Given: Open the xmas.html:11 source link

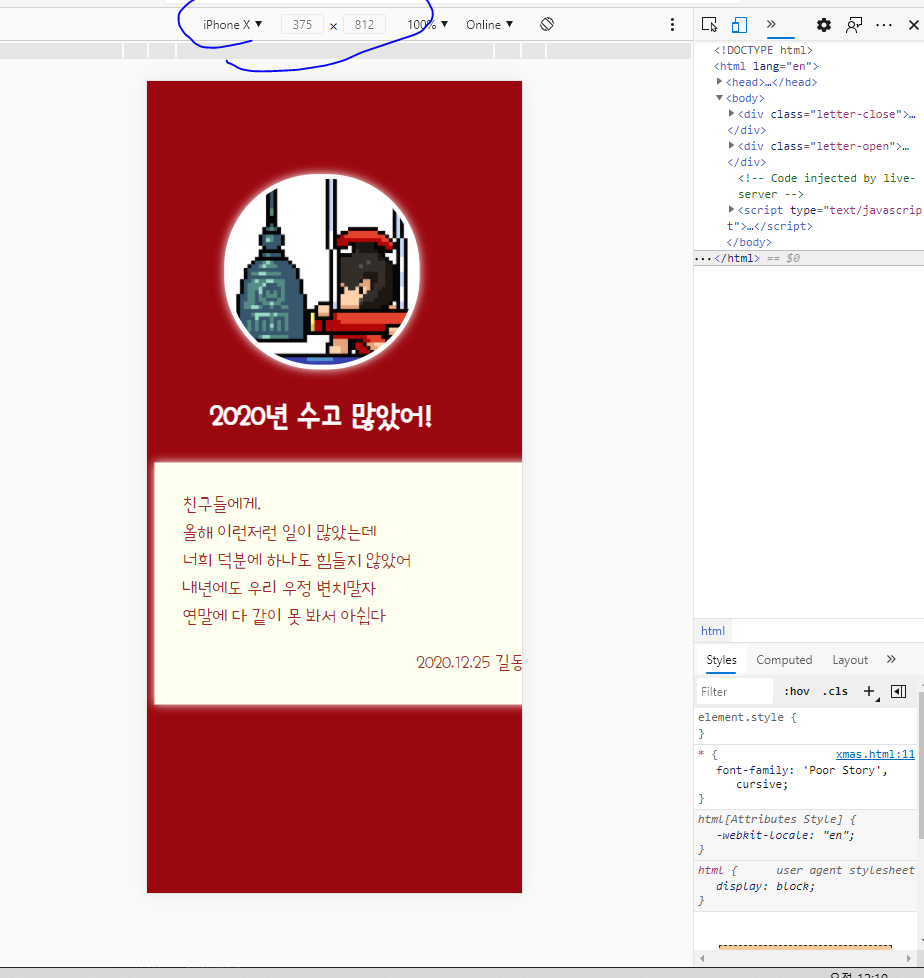Looking at the screenshot, I should tap(875, 754).
